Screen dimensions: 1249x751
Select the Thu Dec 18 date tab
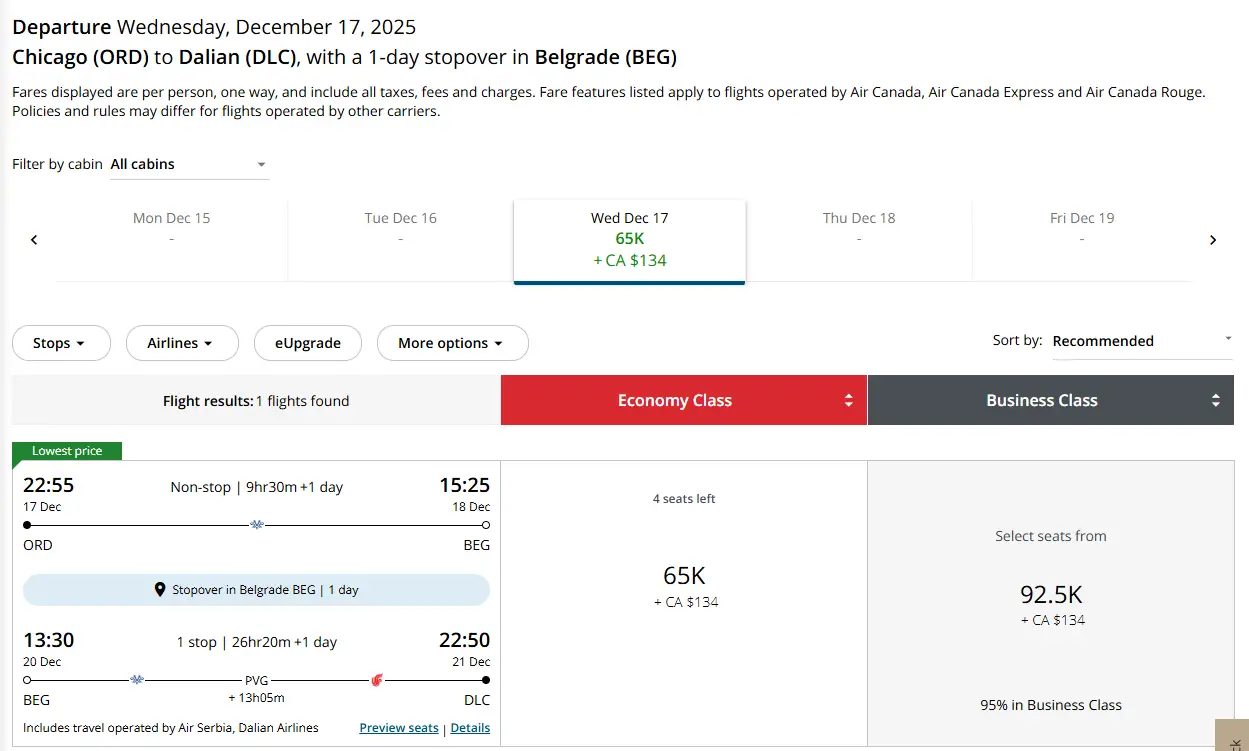point(859,229)
